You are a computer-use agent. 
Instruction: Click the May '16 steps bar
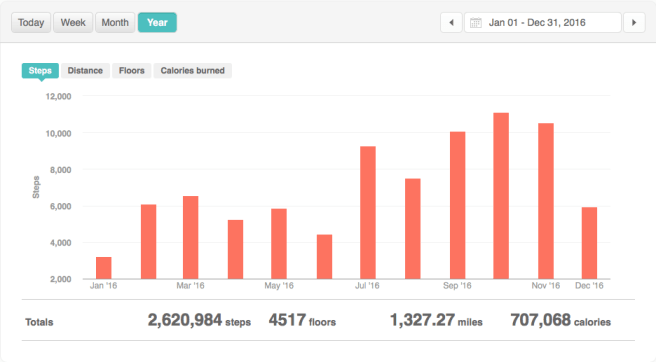pos(279,244)
